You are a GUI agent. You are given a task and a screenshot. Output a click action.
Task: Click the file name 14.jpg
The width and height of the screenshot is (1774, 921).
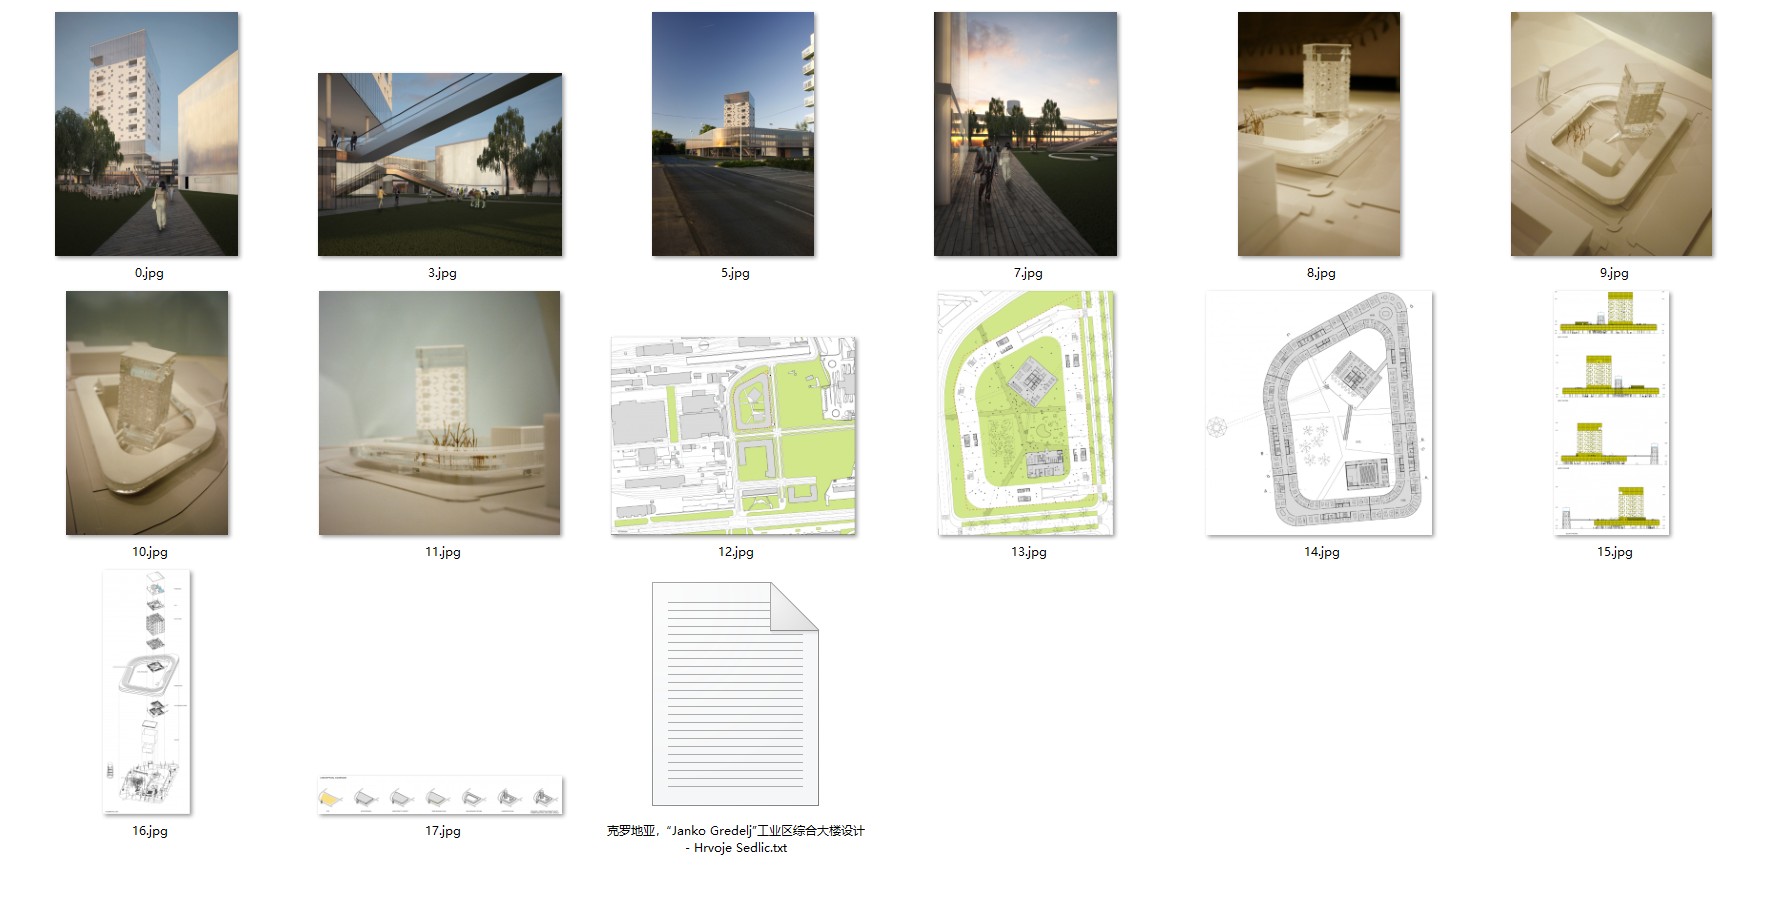[x=1322, y=552]
